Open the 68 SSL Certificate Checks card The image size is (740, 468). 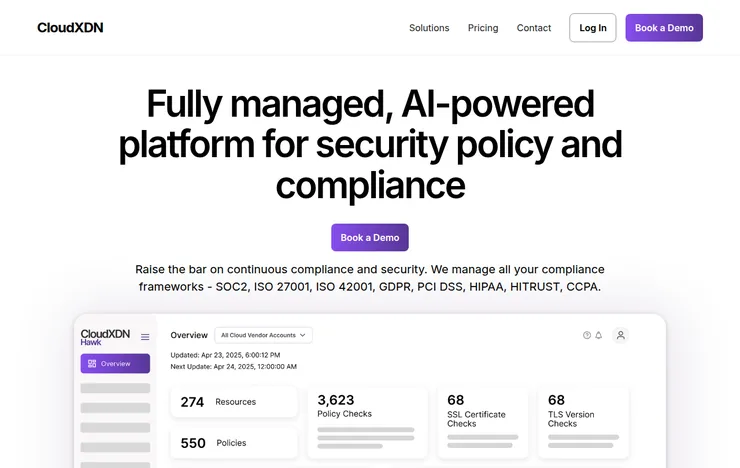483,422
